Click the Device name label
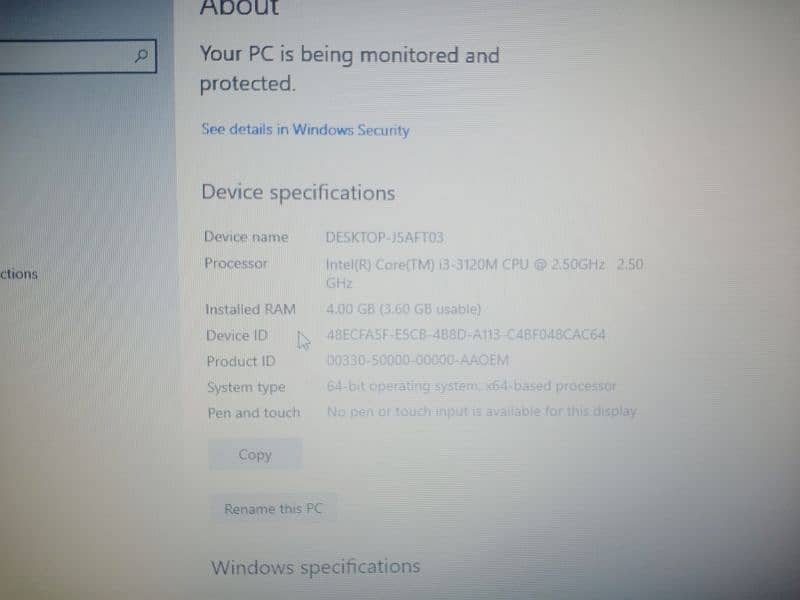Screen dimensions: 800x600 tap(246, 237)
